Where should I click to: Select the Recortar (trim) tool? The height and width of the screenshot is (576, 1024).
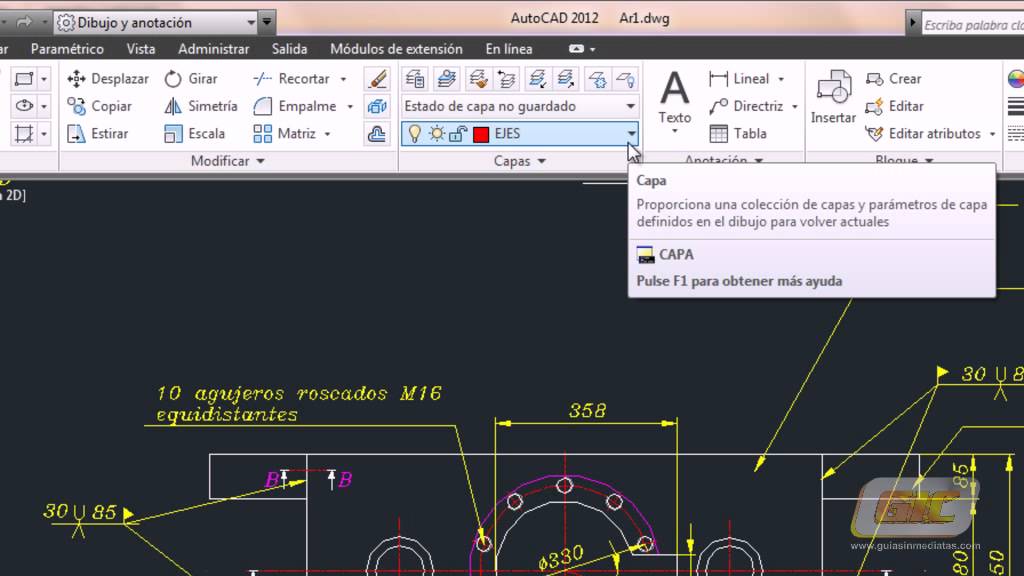pyautogui.click(x=291, y=79)
